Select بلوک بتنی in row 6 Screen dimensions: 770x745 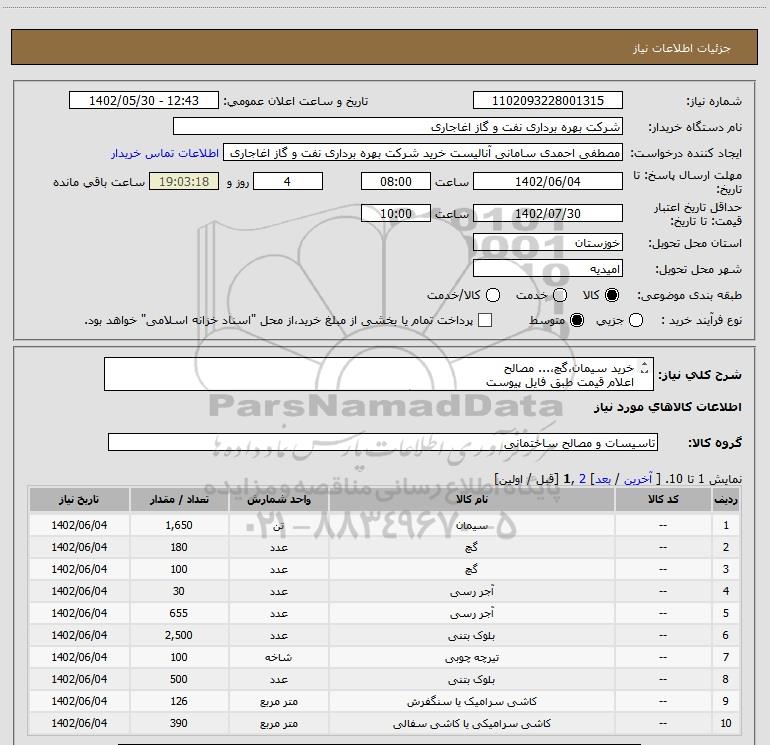coord(471,635)
